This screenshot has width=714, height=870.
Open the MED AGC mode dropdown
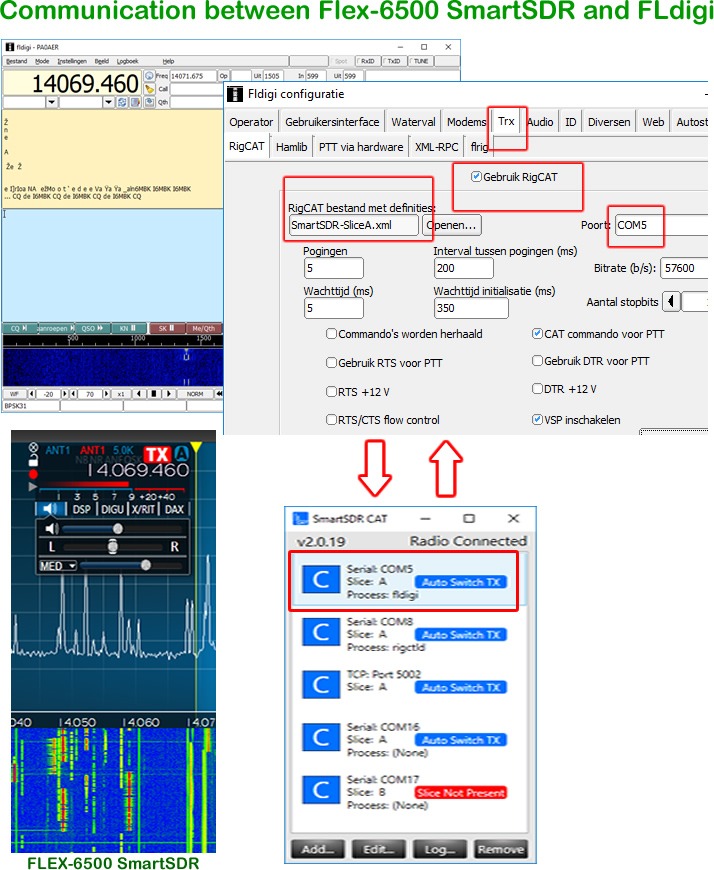[58, 566]
